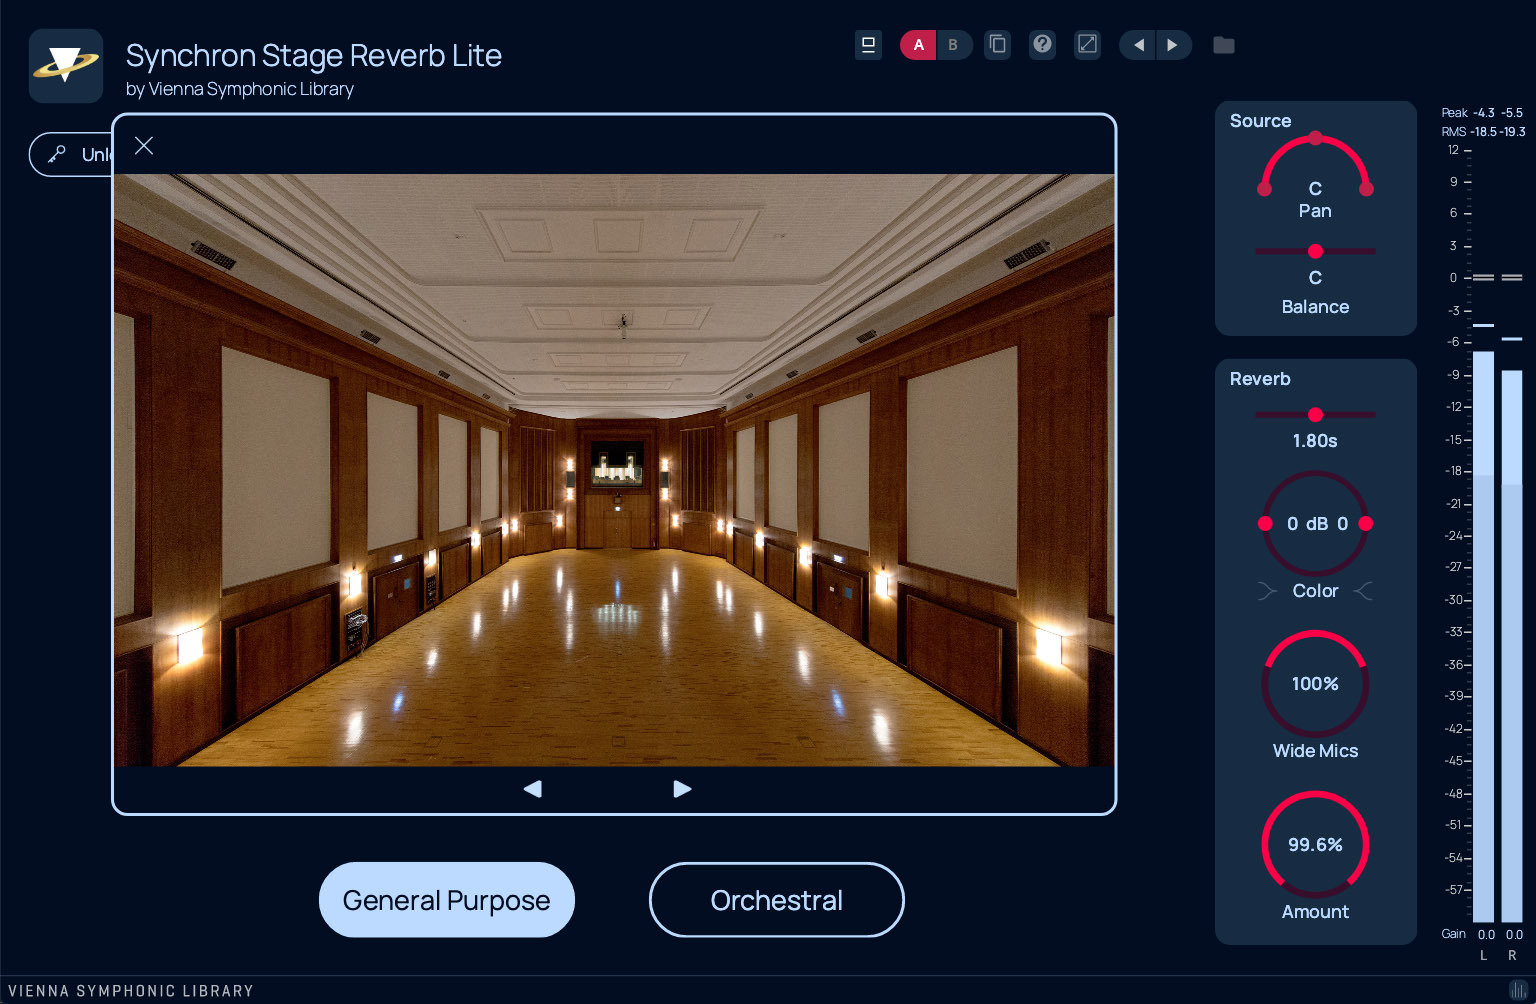Click the Source Balance slider handle
This screenshot has width=1536, height=1004.
1315,251
